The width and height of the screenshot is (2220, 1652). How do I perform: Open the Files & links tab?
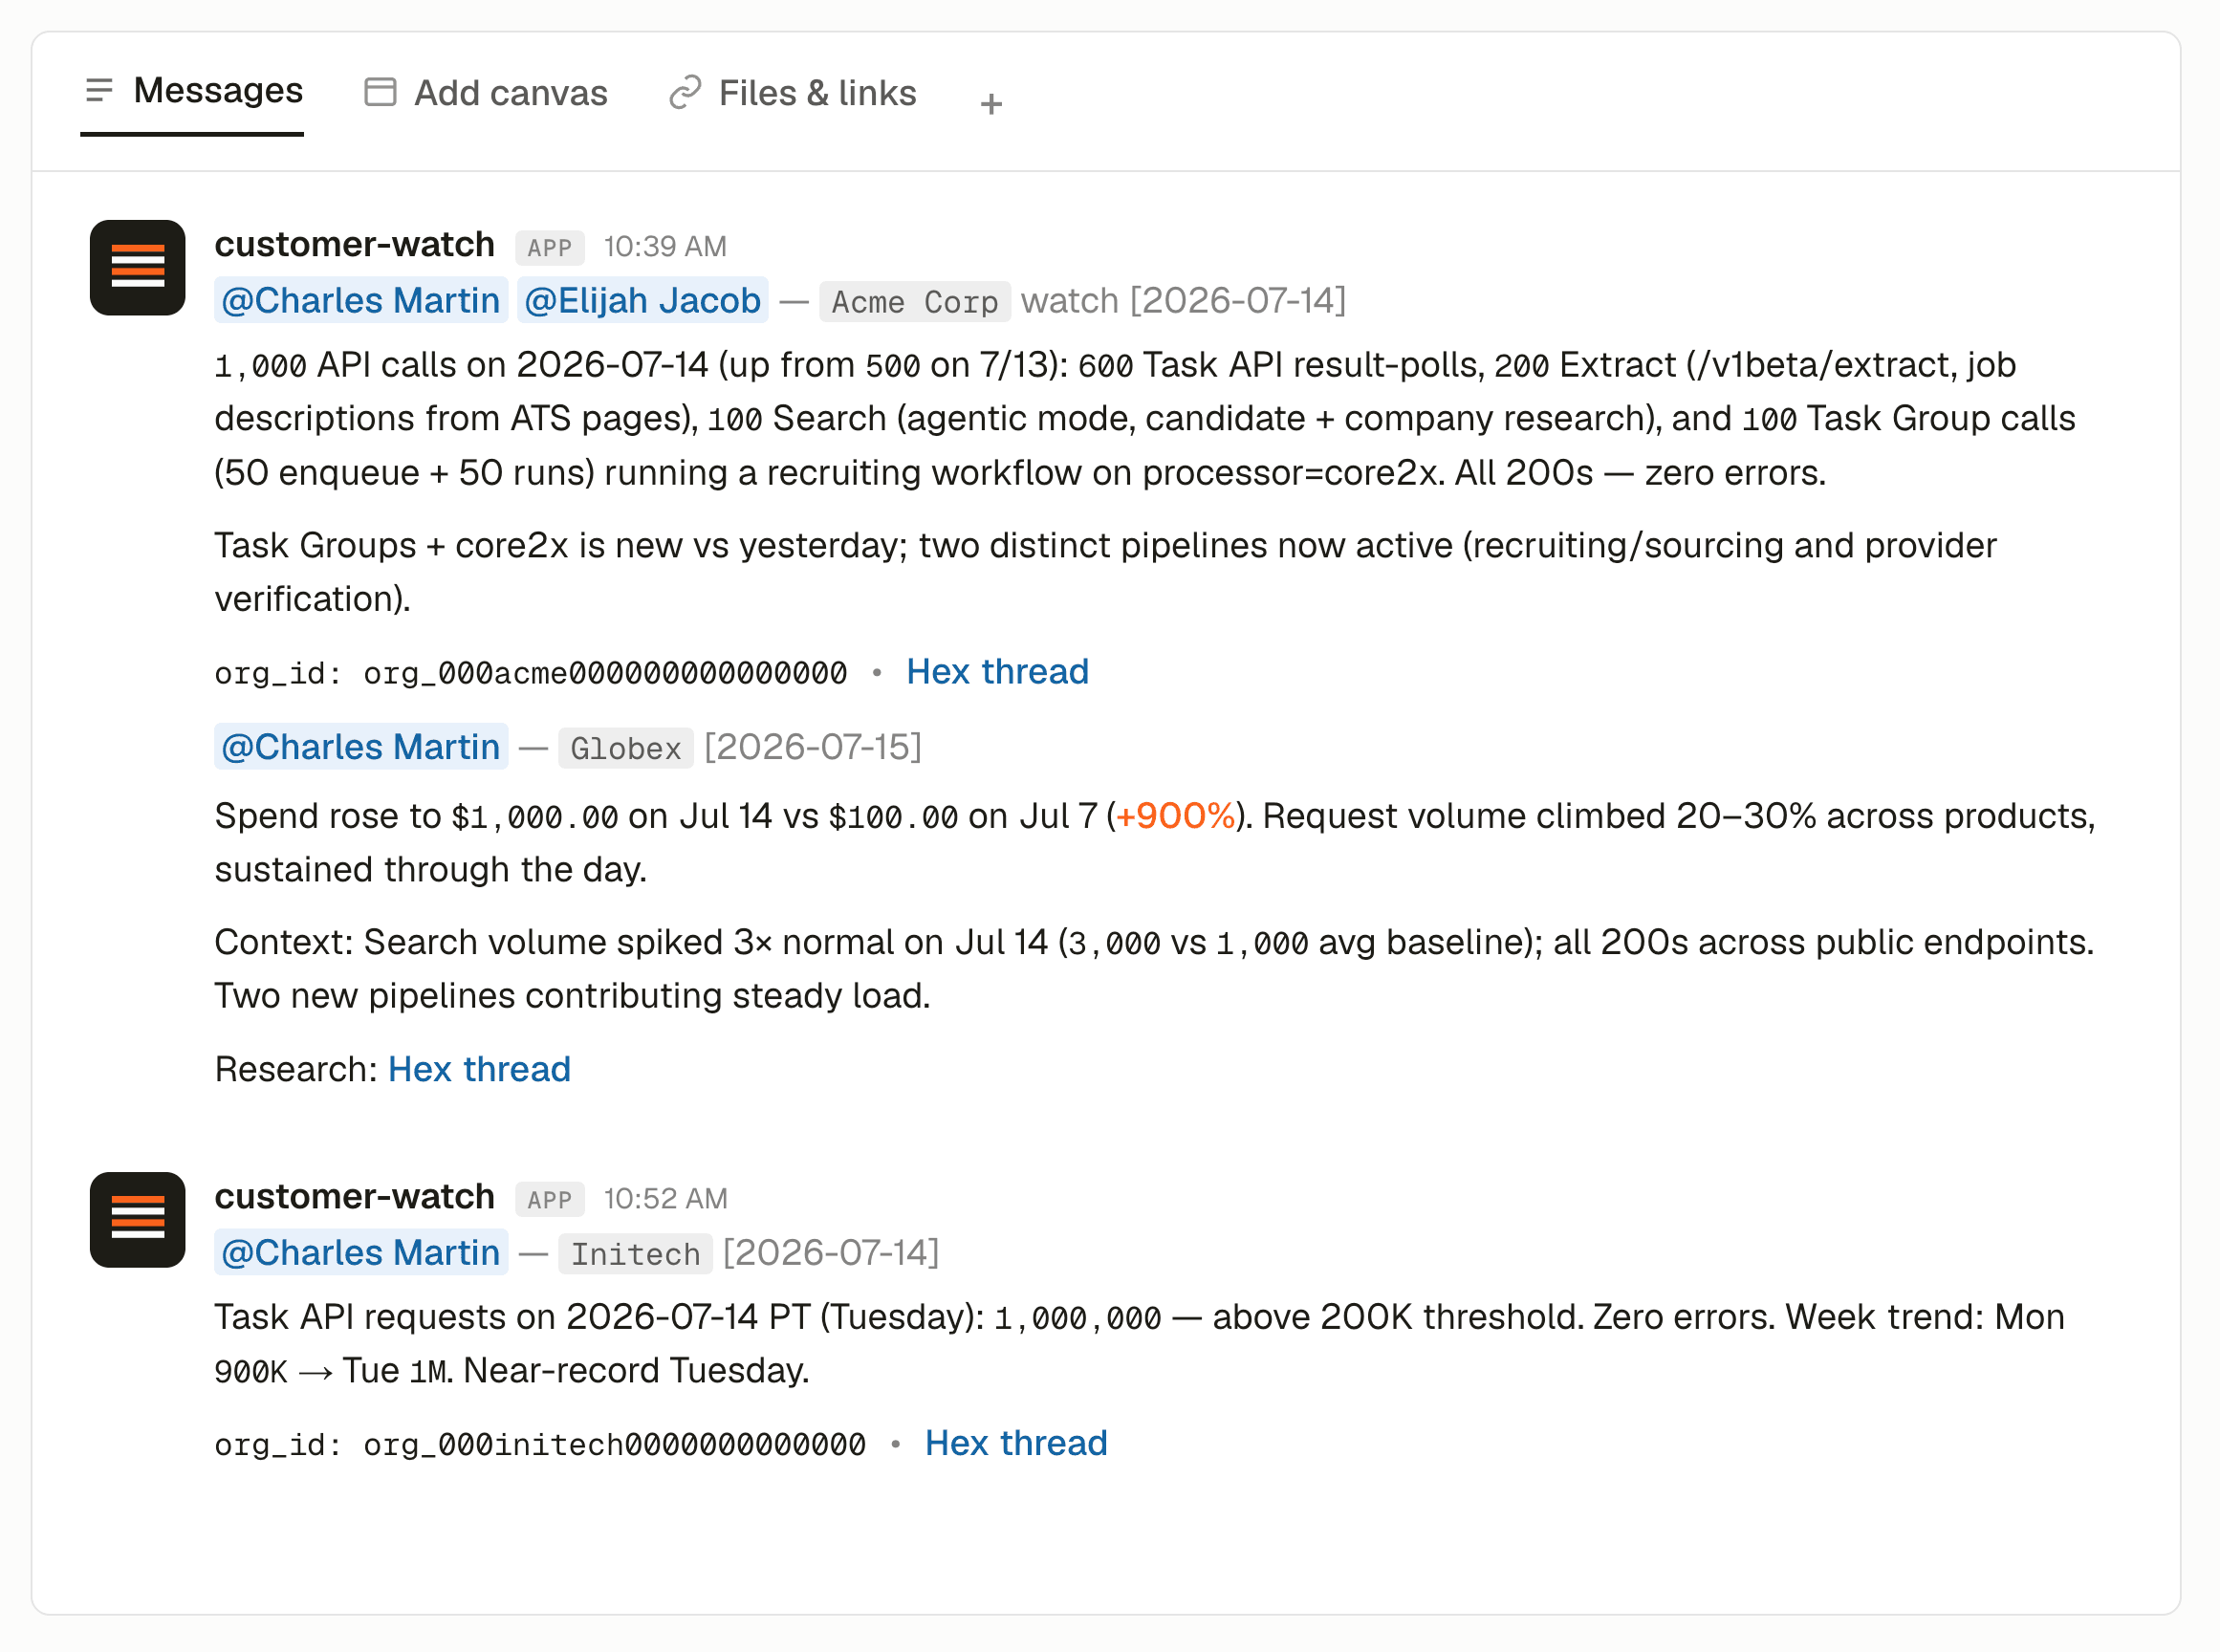coord(793,93)
